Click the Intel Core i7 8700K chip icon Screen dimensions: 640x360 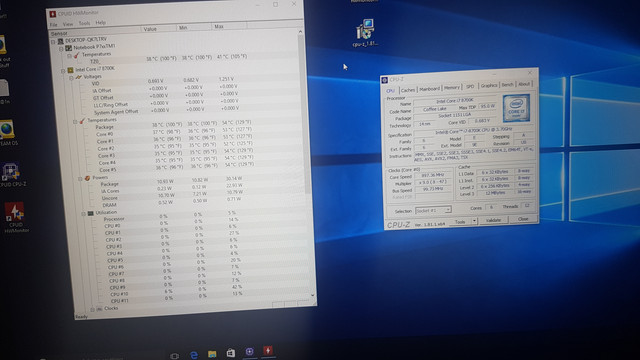pyautogui.click(x=70, y=70)
